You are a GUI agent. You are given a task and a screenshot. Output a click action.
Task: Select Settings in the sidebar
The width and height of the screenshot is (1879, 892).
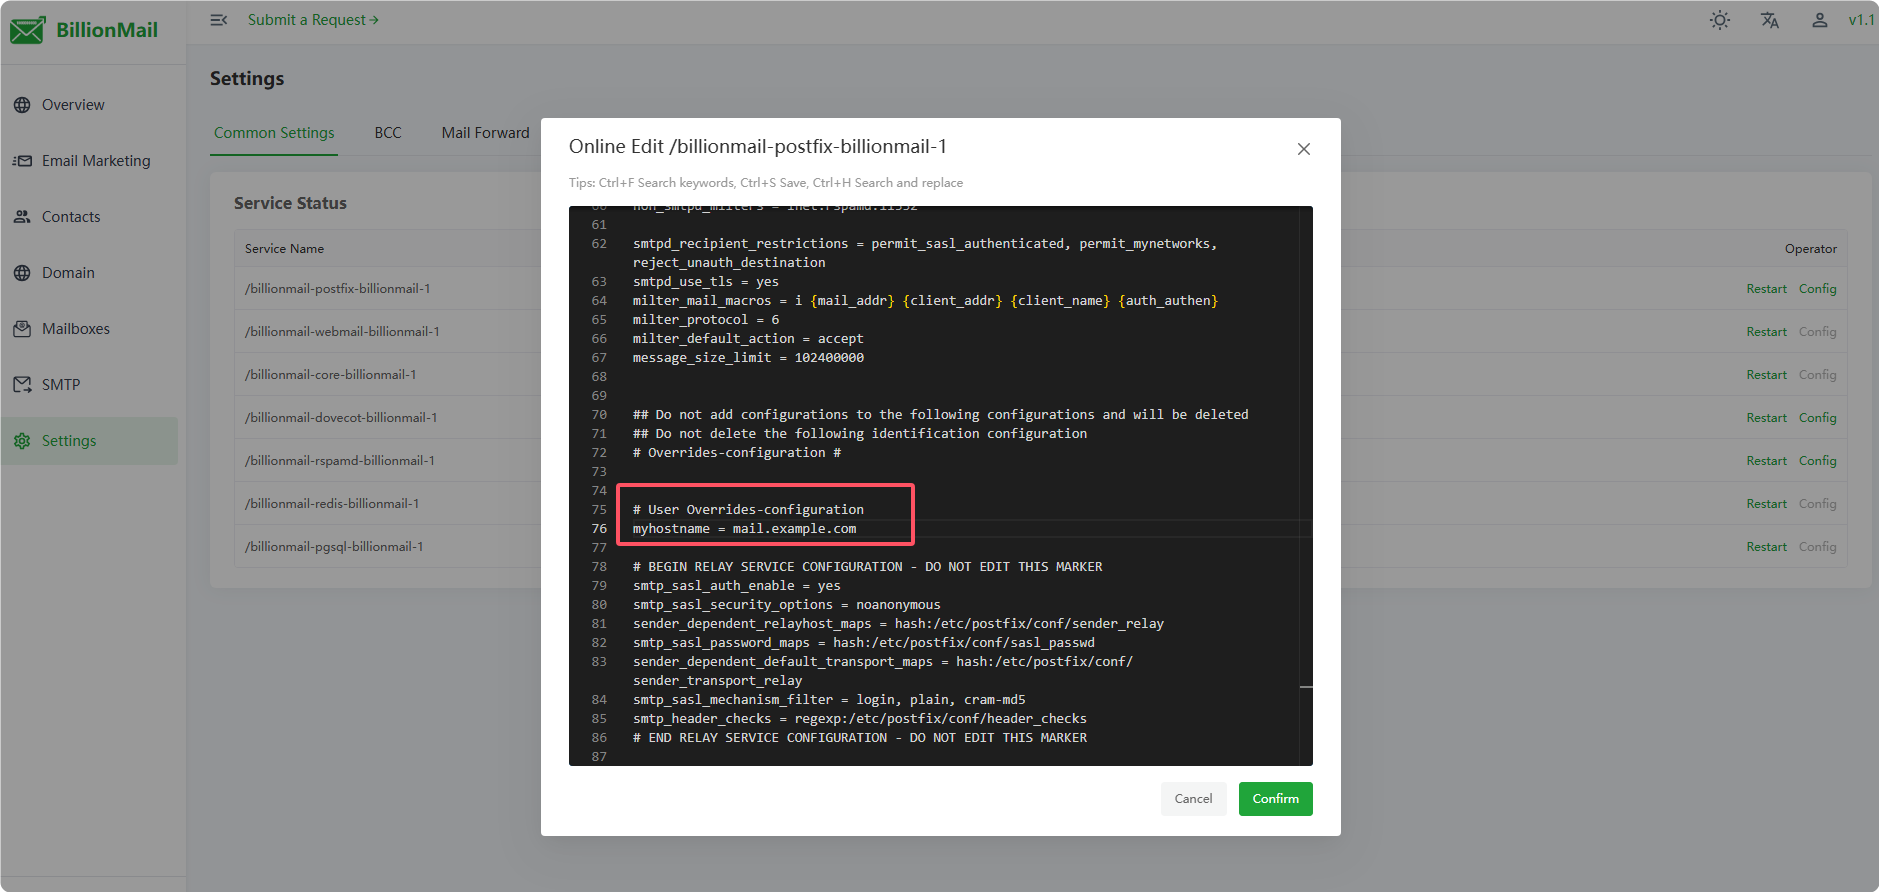pyautogui.click(x=90, y=441)
